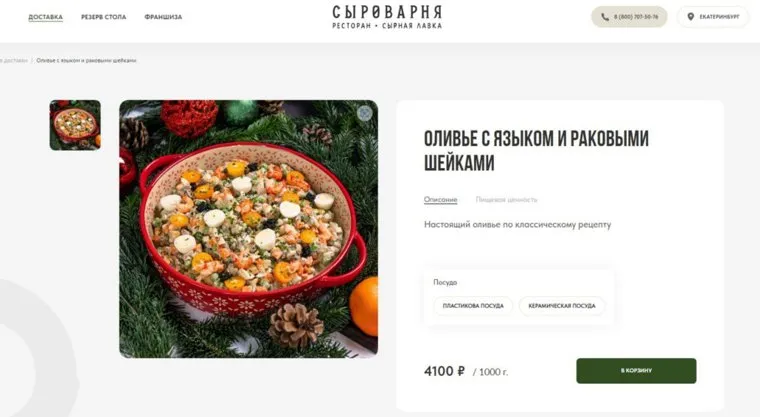Click the delivery breadcrumb link
This screenshot has width=760, height=417.
[x=14, y=61]
